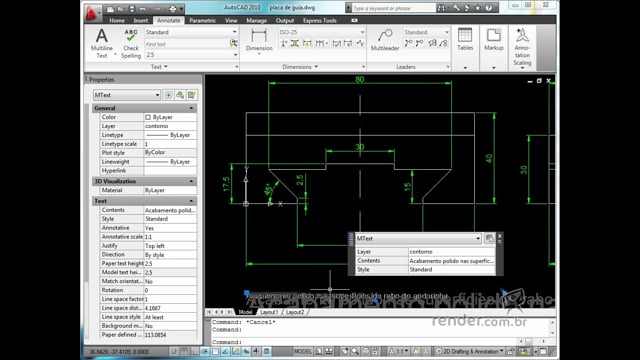Toggle the MODEL space status button
The width and height of the screenshot is (640, 360).
pyautogui.click(x=303, y=351)
